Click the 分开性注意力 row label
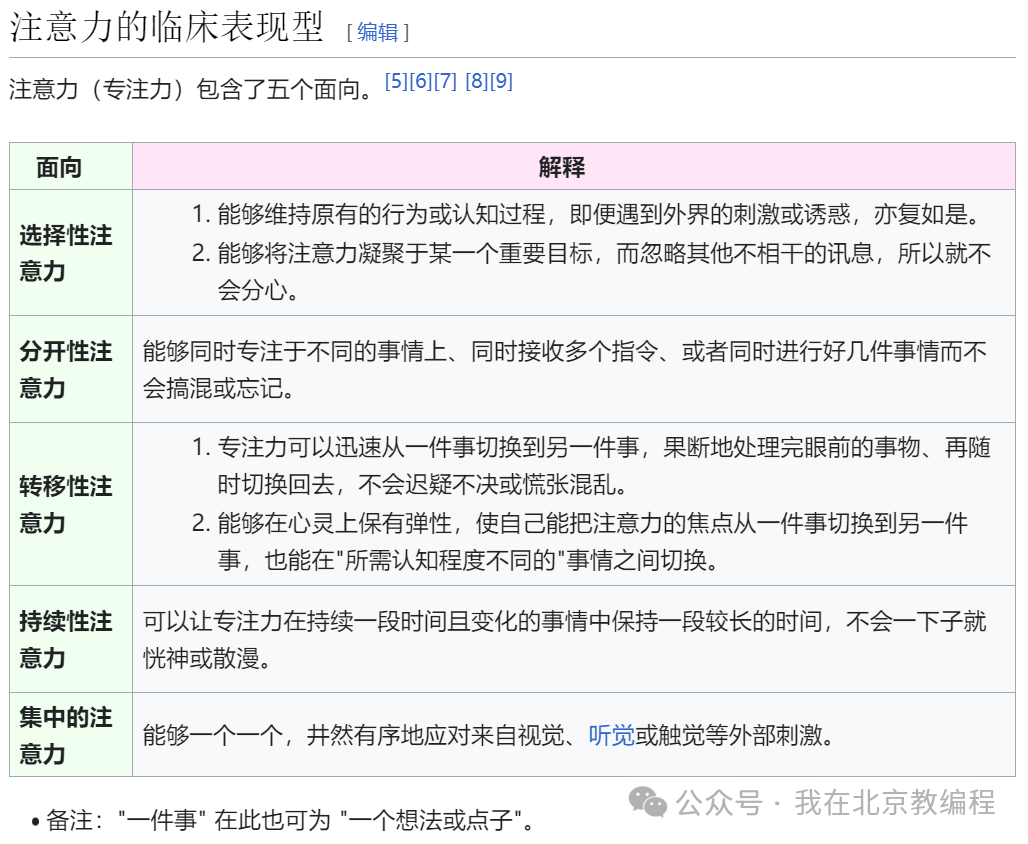 66,370
